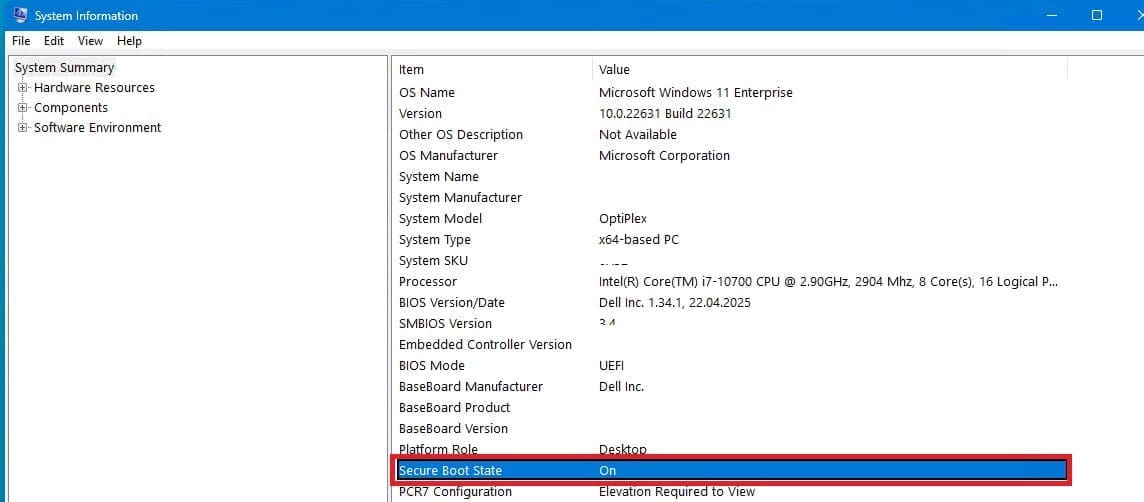Select BaseBoard Manufacturer row
Screen dimensions: 1144x502
(x=730, y=387)
